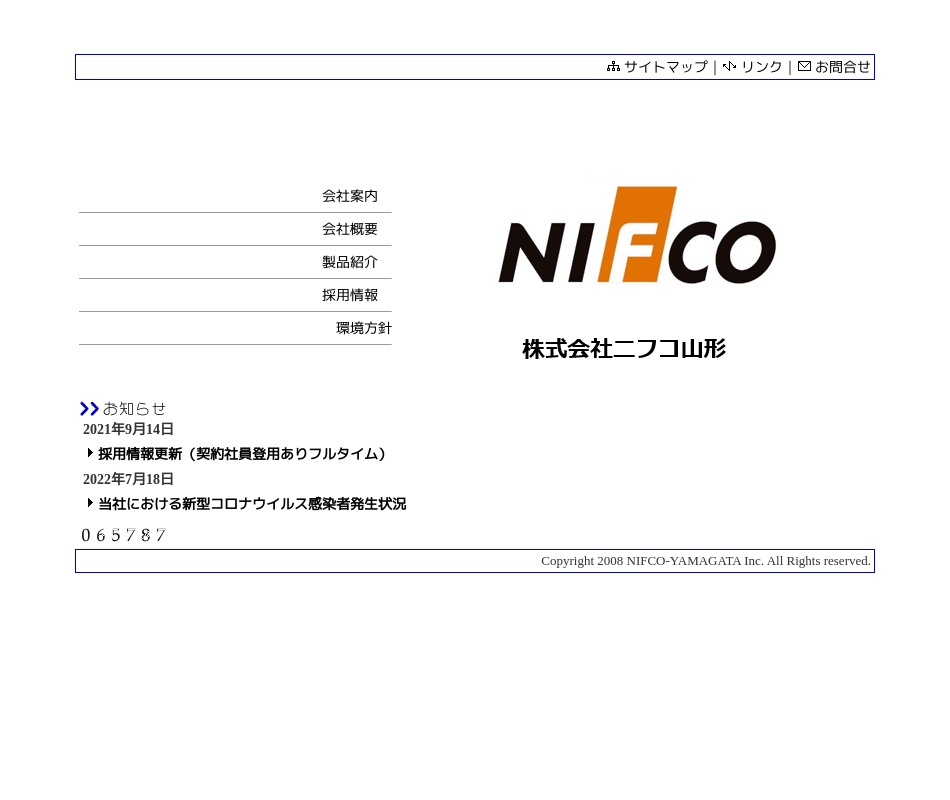
Task: Click the sitemap tree icon
Action: click(x=613, y=67)
